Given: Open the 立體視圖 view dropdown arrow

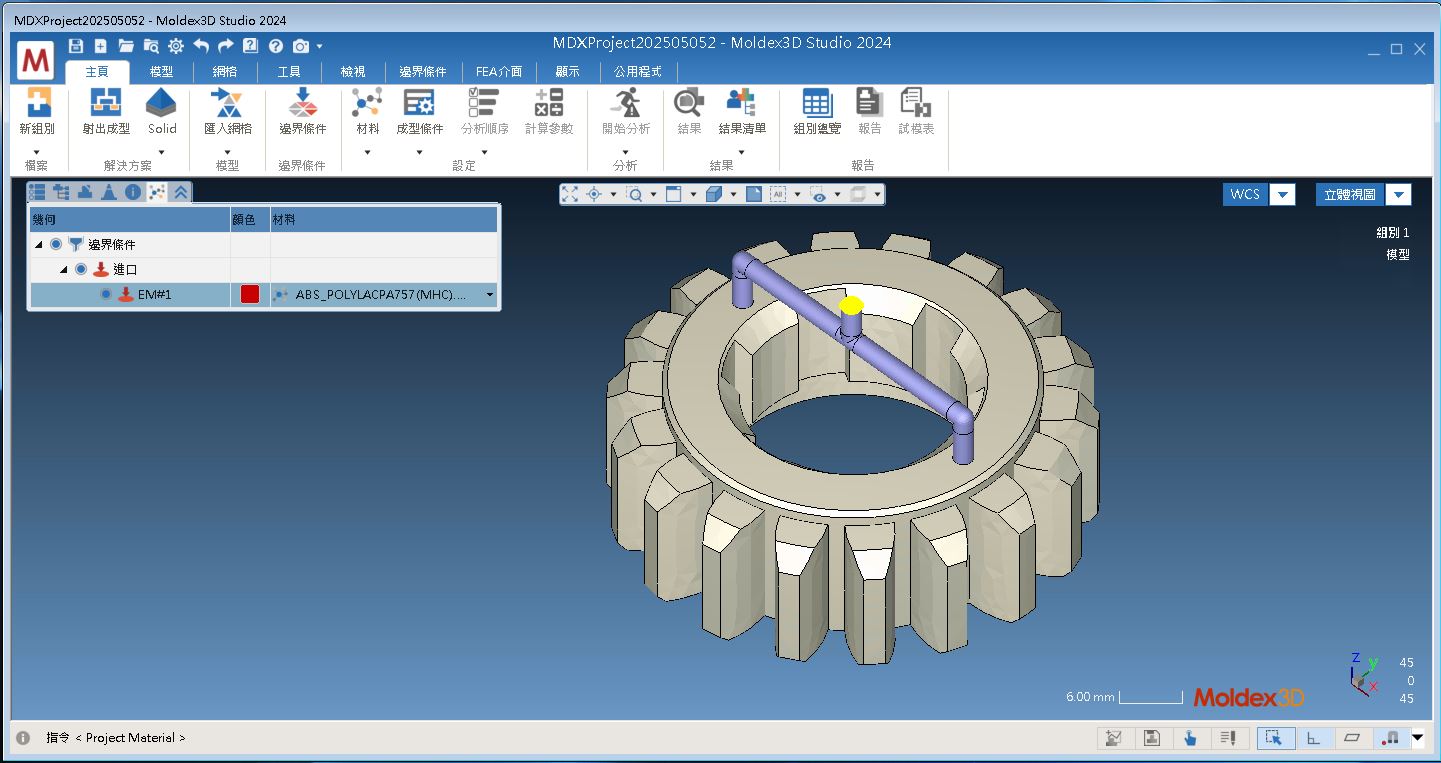Looking at the screenshot, I should coord(1399,194).
